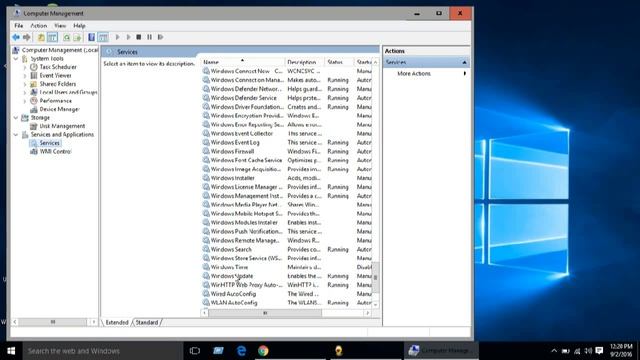The height and width of the screenshot is (360, 640).
Task: Select the Wired AutoConfig service row
Action: point(287,294)
